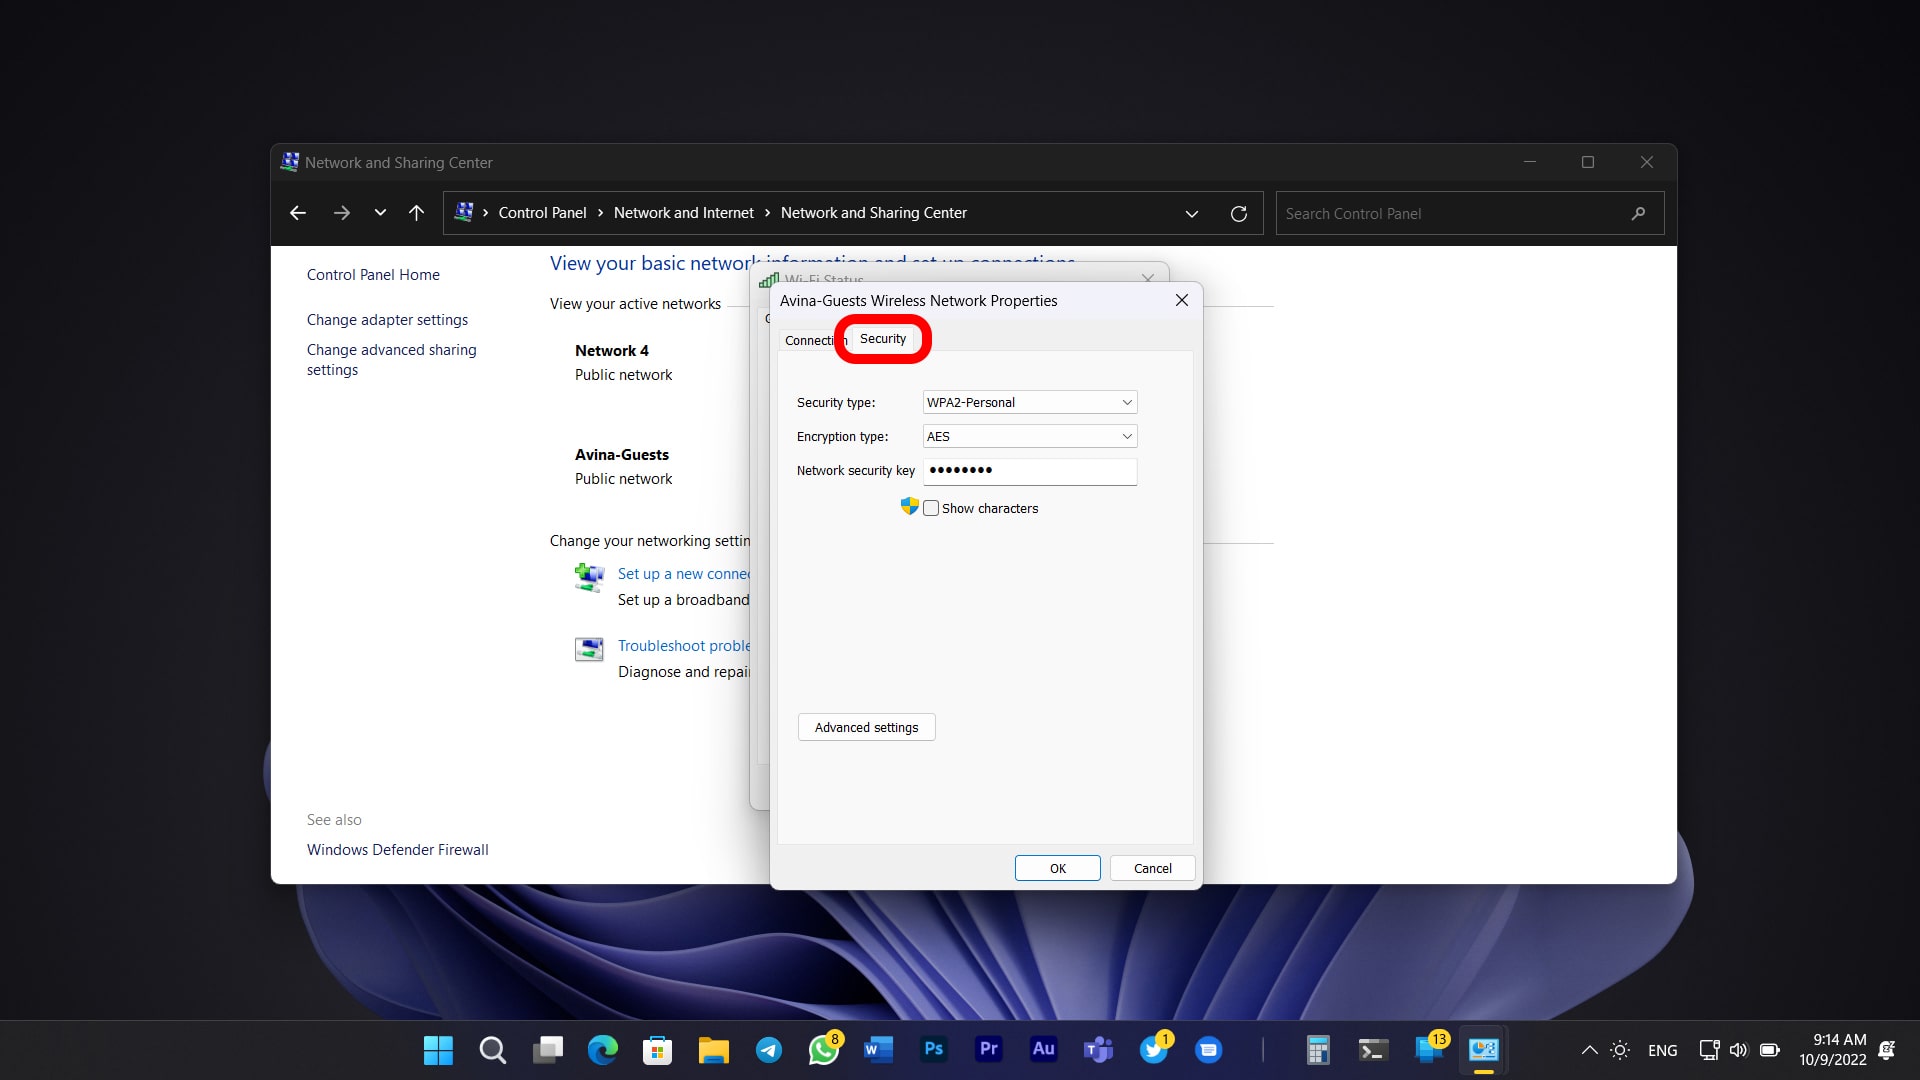The image size is (1920, 1080).
Task: Click Network and Sharing Center breadcrumb
Action: [874, 213]
